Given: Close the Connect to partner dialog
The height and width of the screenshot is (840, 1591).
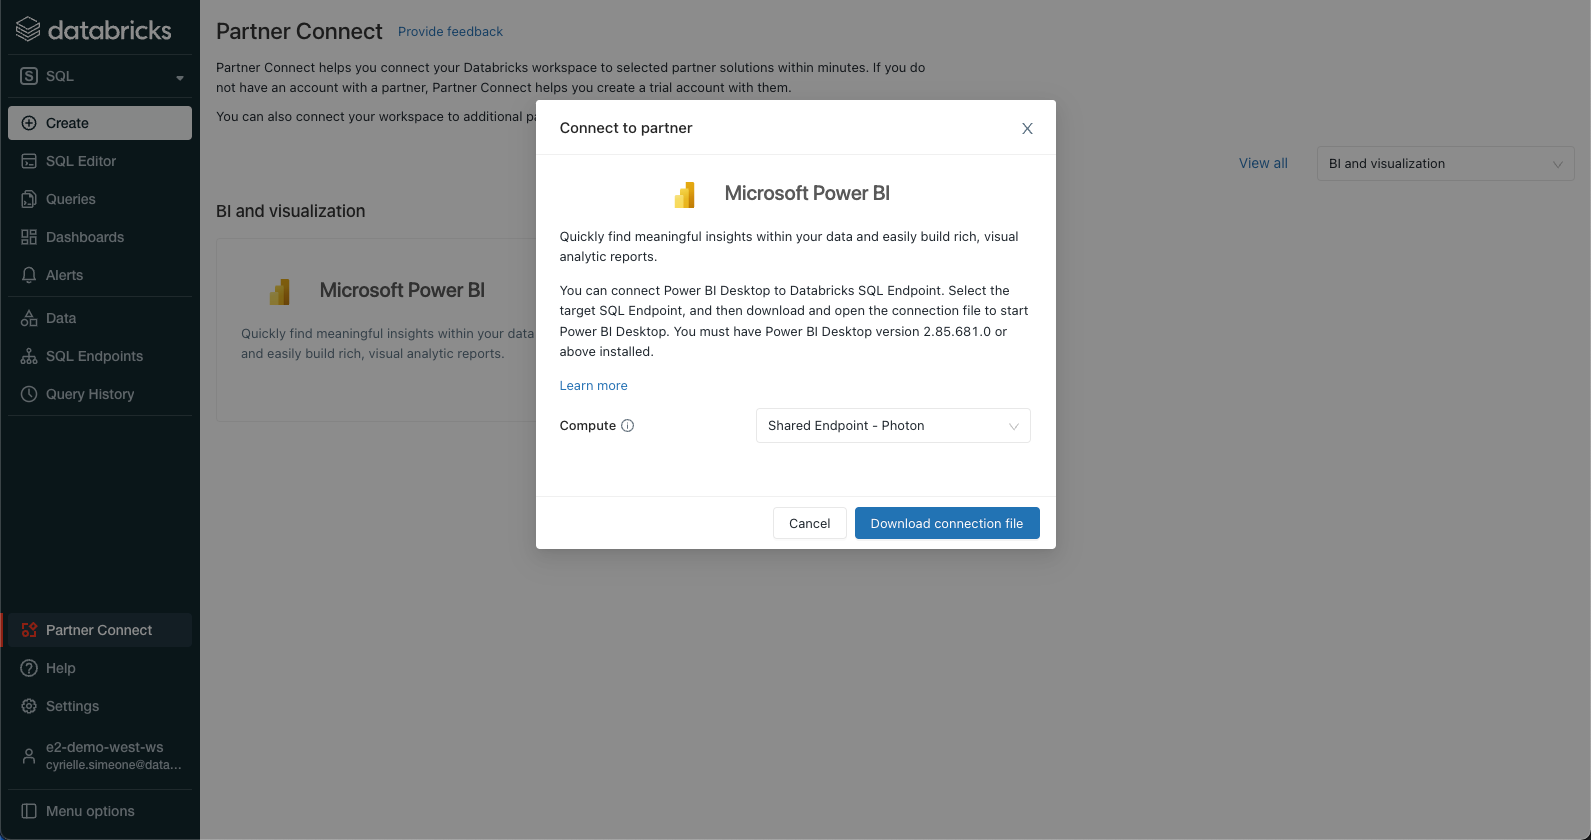Looking at the screenshot, I should (1027, 129).
